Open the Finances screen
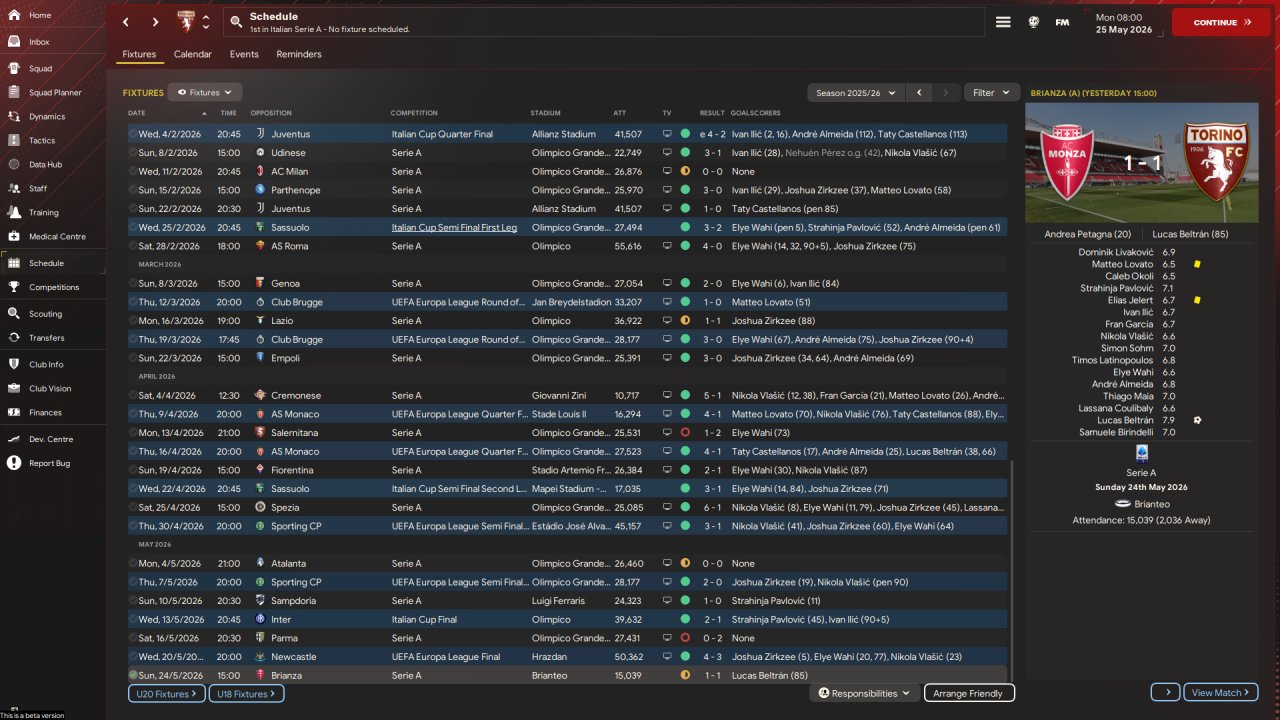1280x720 pixels. 45,412
